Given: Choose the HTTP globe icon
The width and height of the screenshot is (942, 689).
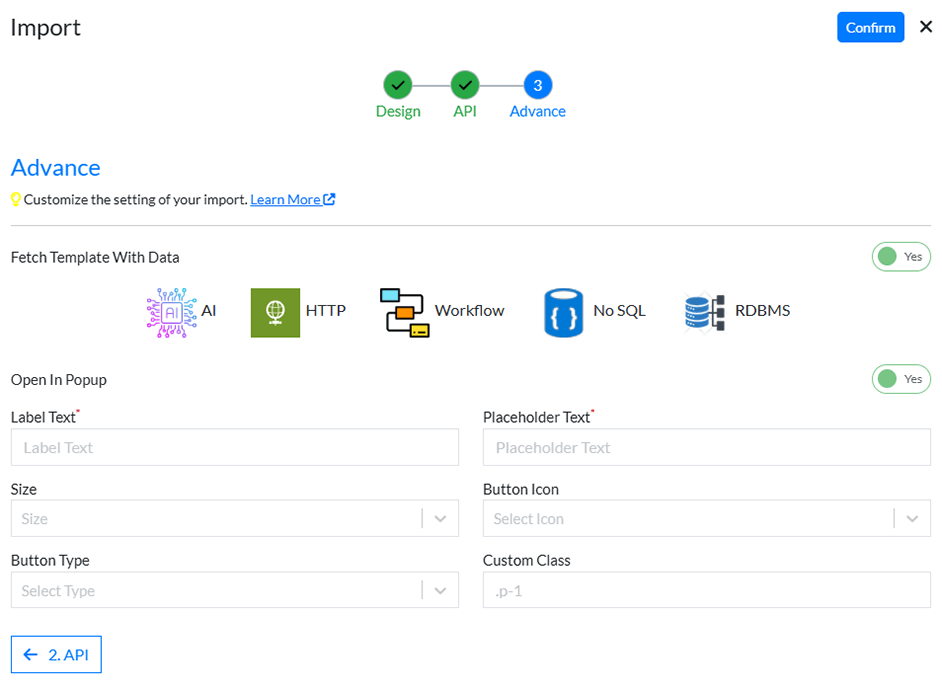Looking at the screenshot, I should (x=275, y=312).
